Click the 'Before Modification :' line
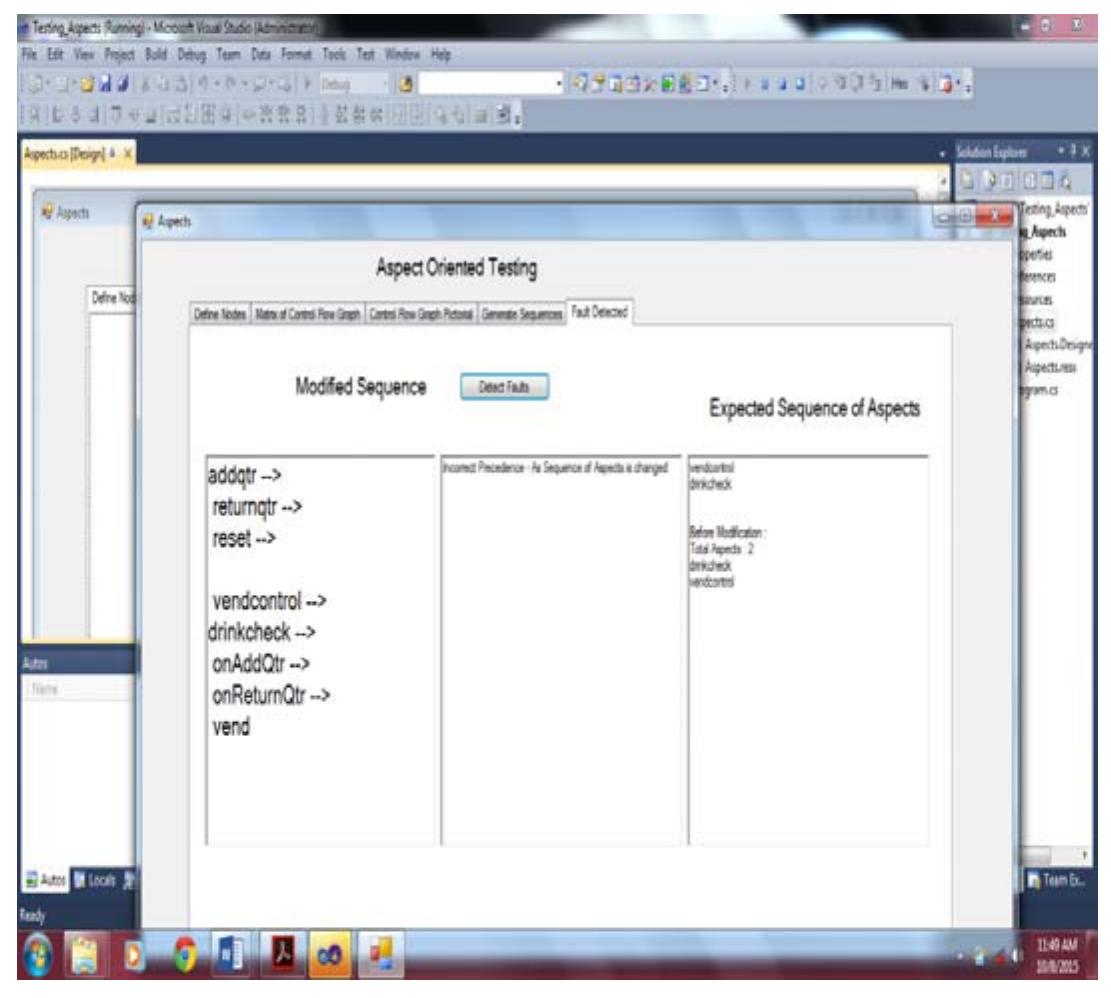Screen dimensions: 1111x998 tap(728, 532)
